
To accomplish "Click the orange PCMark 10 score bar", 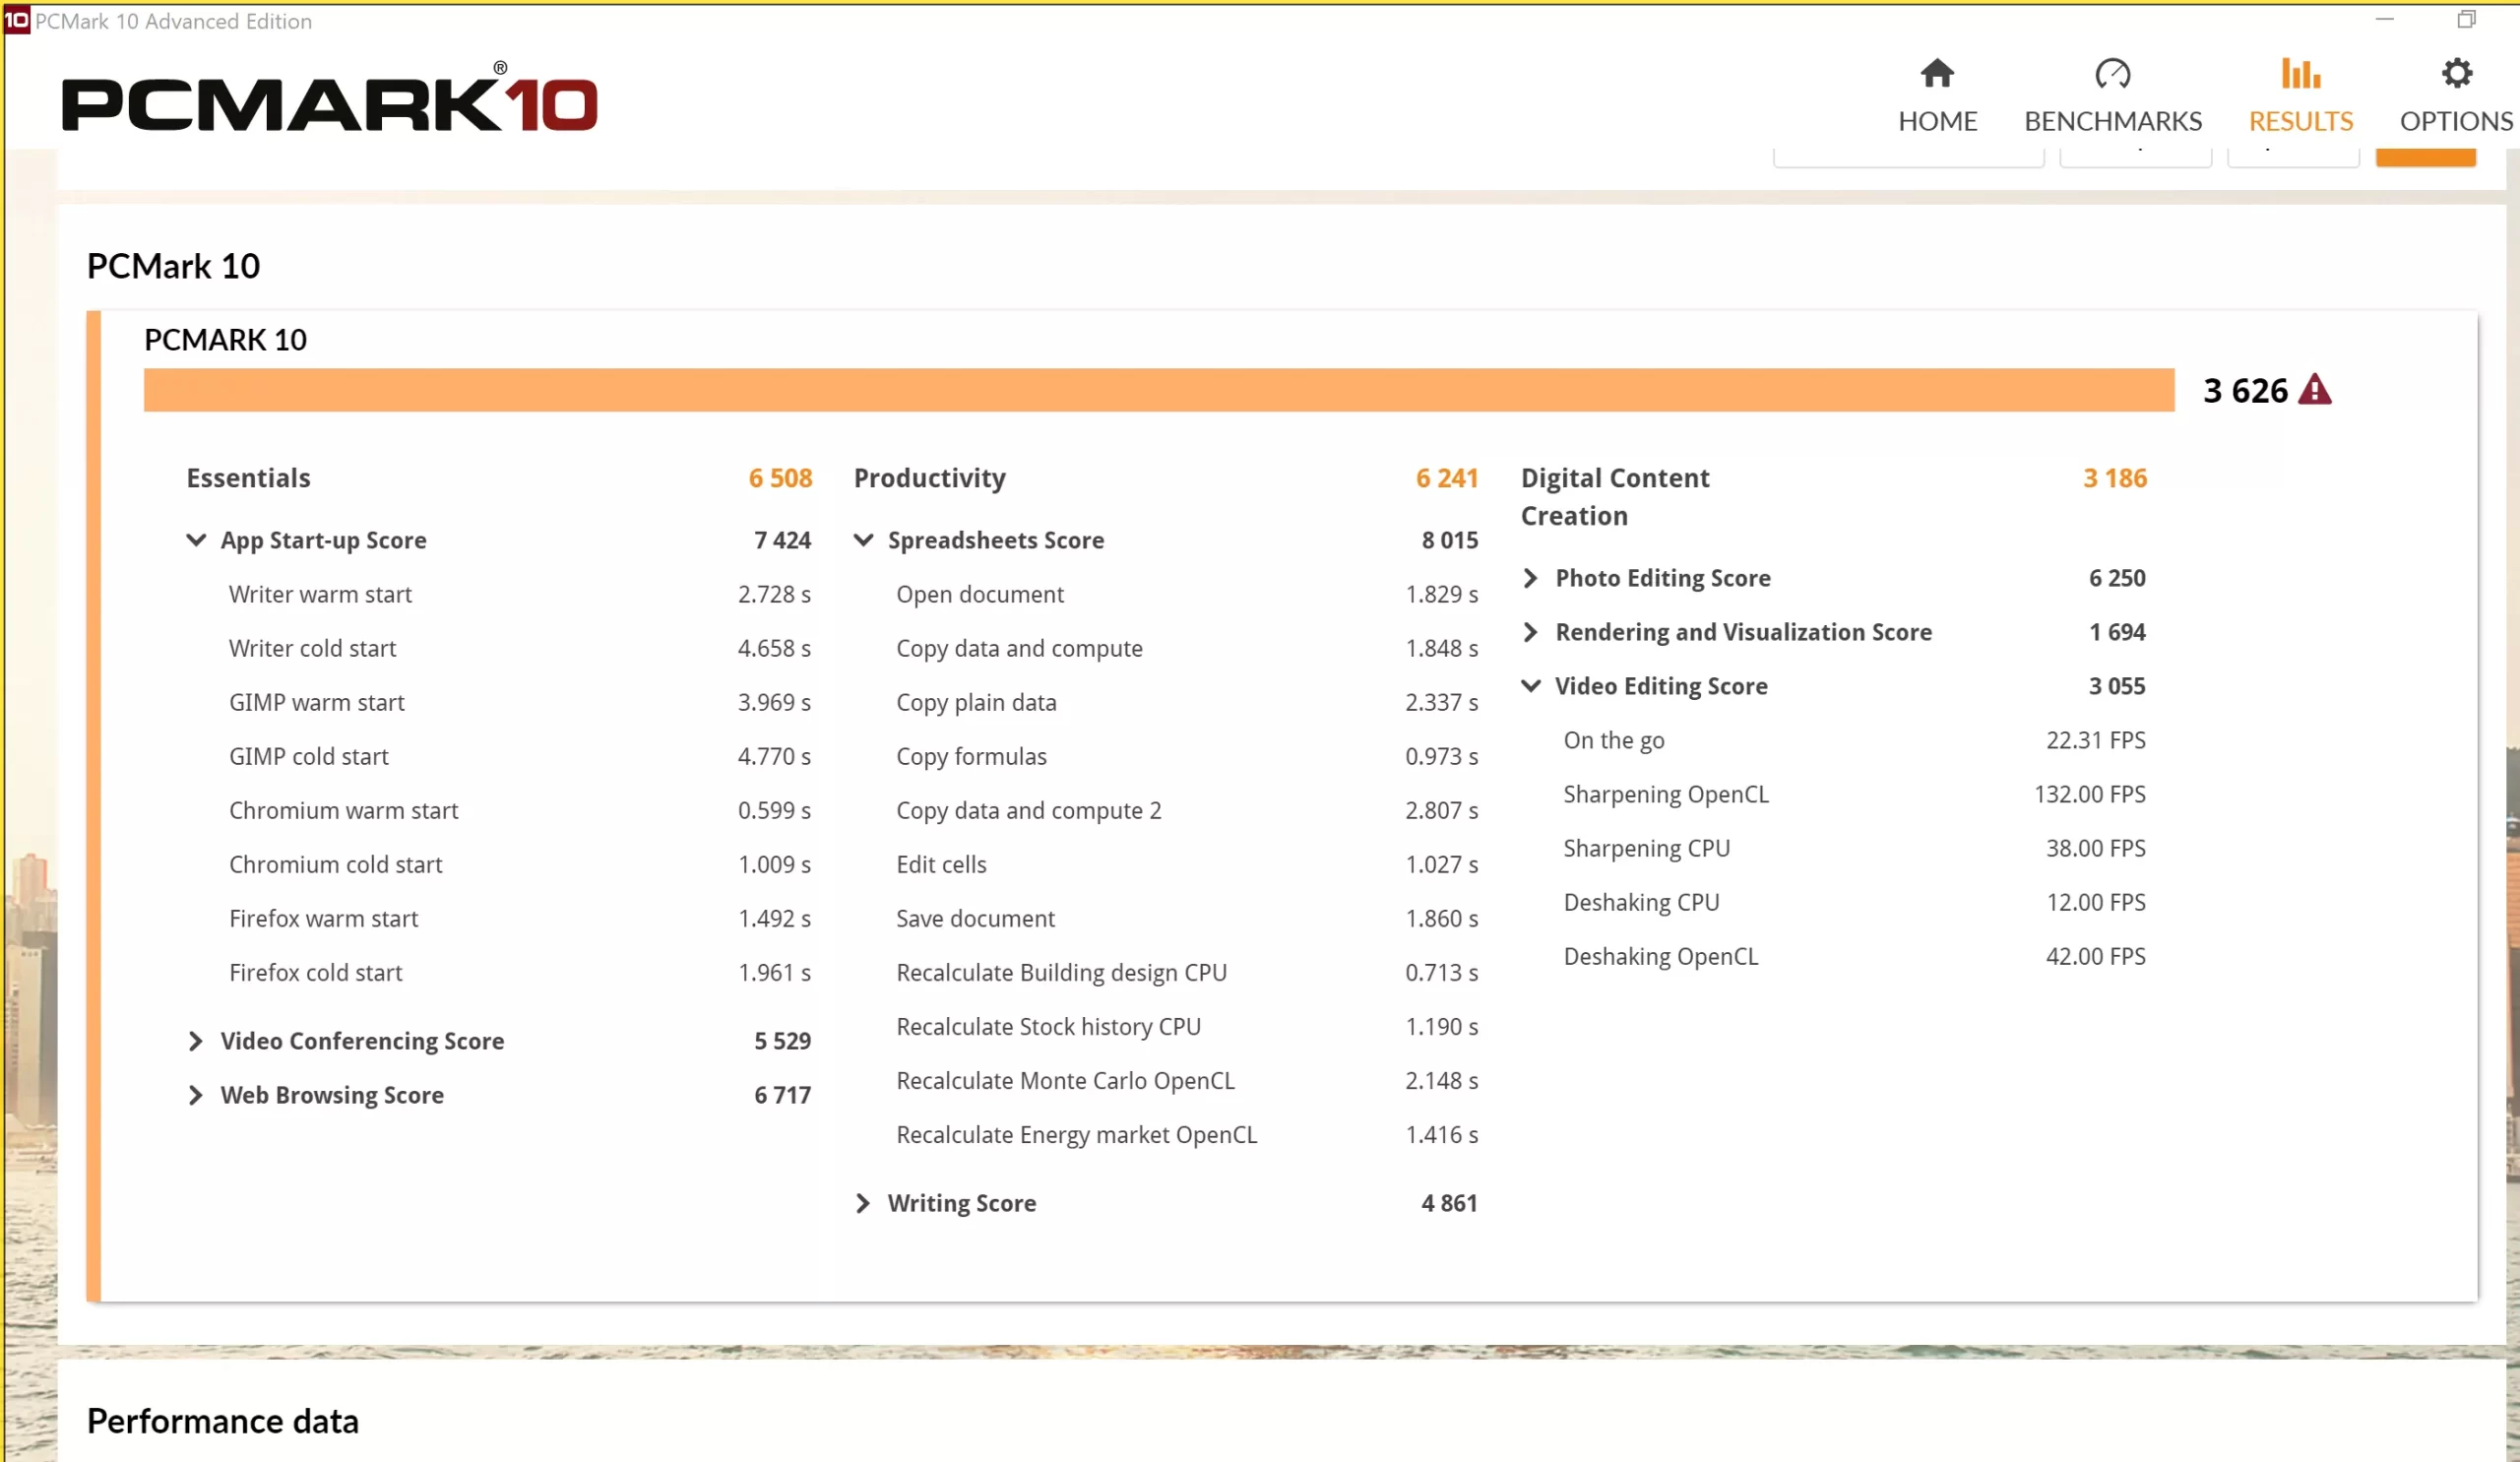I will tap(1159, 389).
